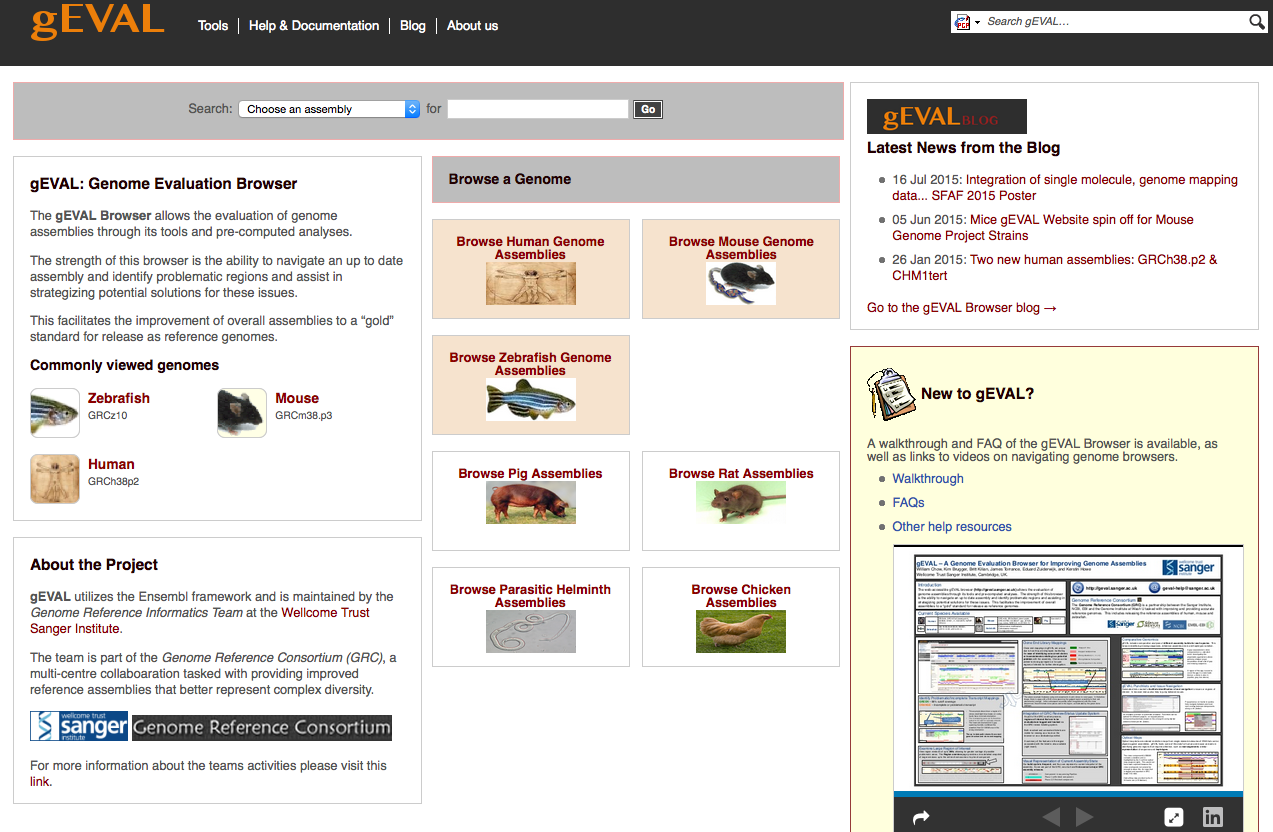
Task: Open Help & Documentation menu item
Action: click(x=314, y=26)
